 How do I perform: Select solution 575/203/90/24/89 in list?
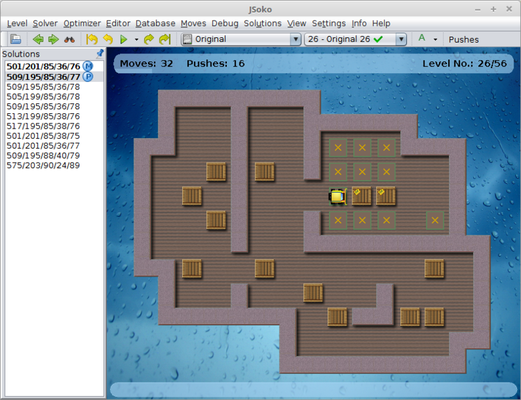pyautogui.click(x=43, y=165)
